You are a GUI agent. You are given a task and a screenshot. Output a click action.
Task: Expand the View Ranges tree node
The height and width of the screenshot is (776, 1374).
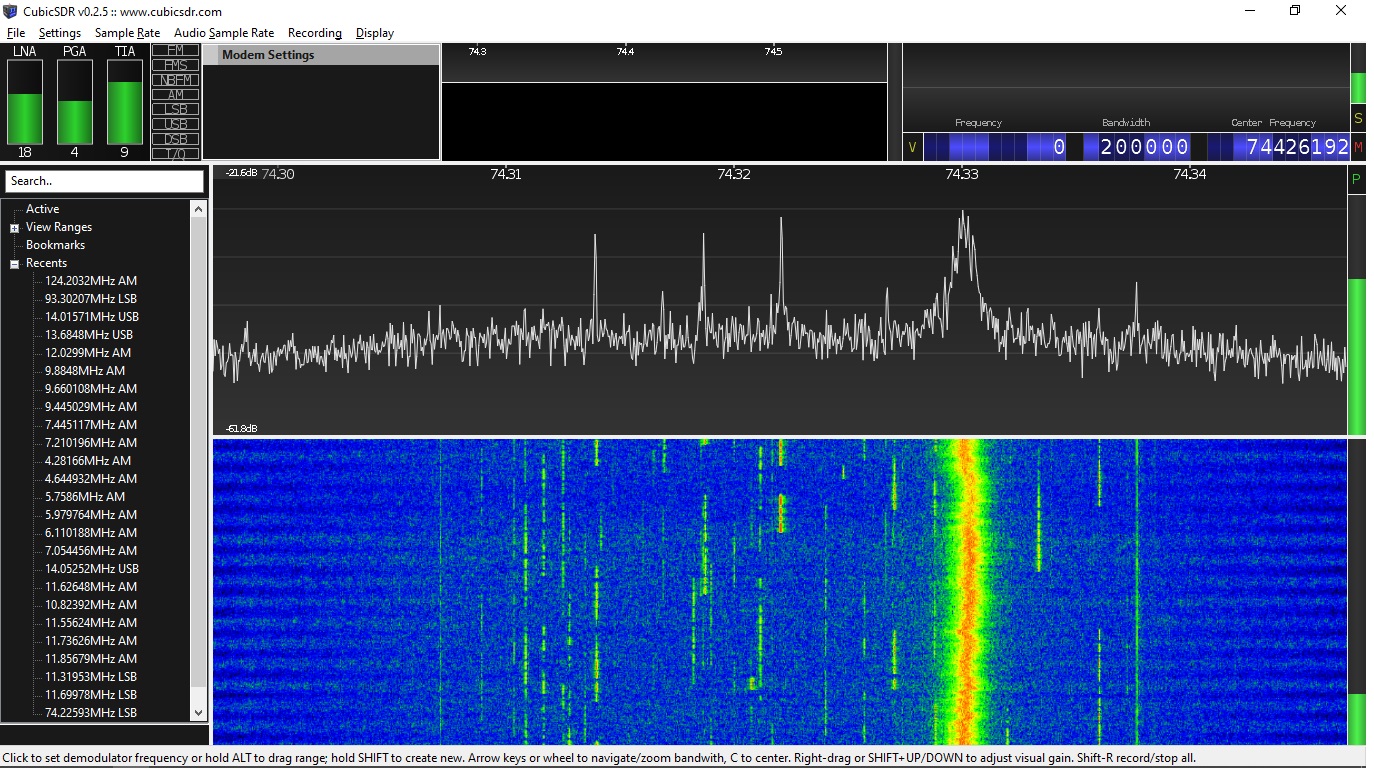tap(15, 228)
